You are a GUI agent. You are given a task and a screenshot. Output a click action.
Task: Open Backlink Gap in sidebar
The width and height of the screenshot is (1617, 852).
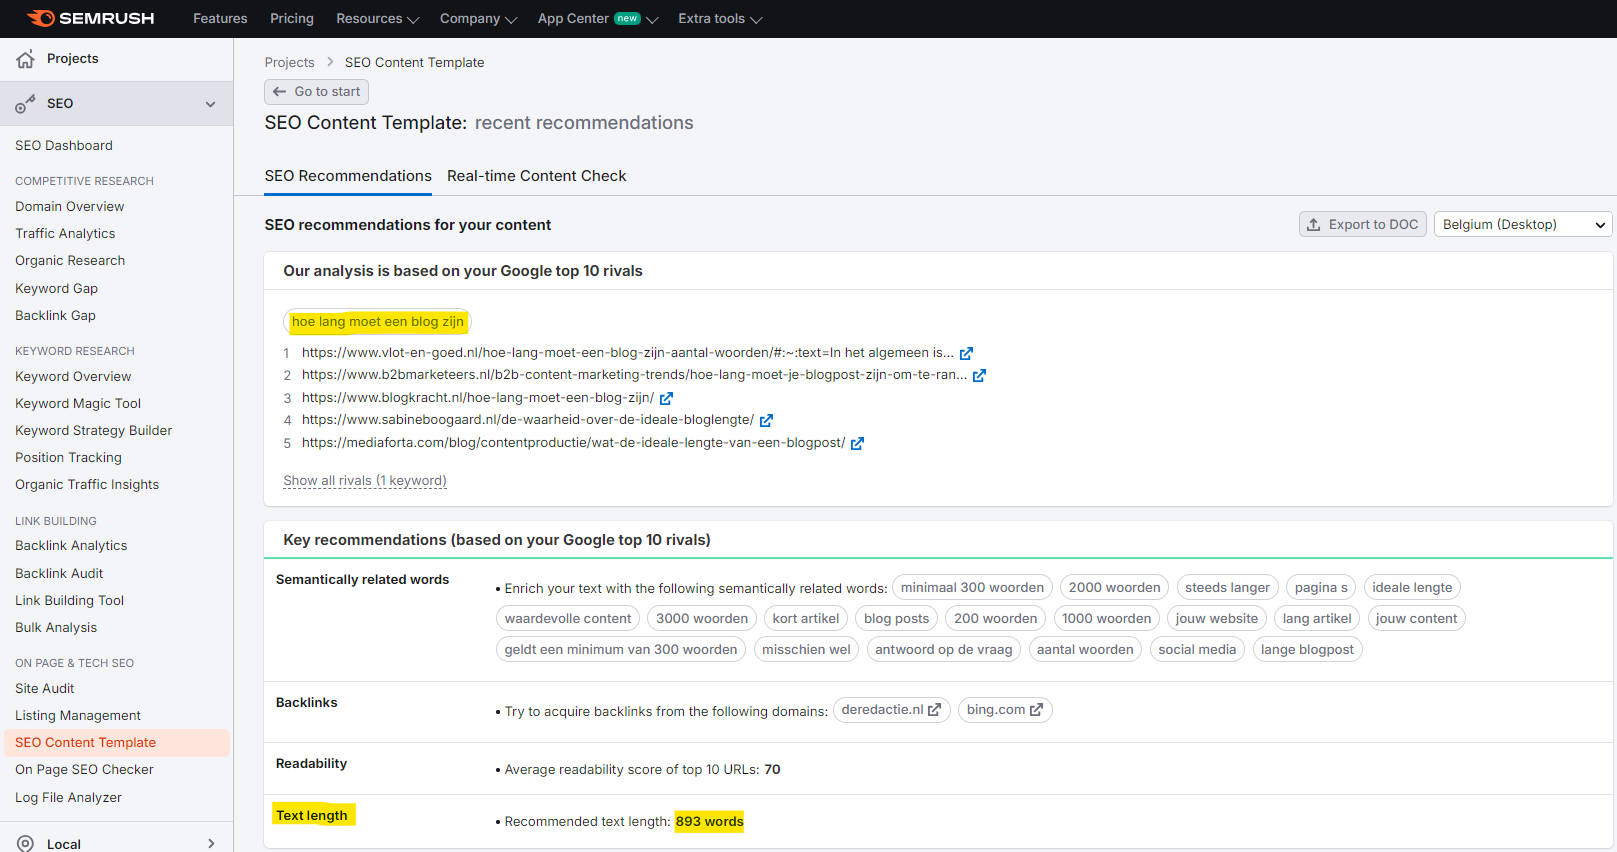(x=55, y=316)
